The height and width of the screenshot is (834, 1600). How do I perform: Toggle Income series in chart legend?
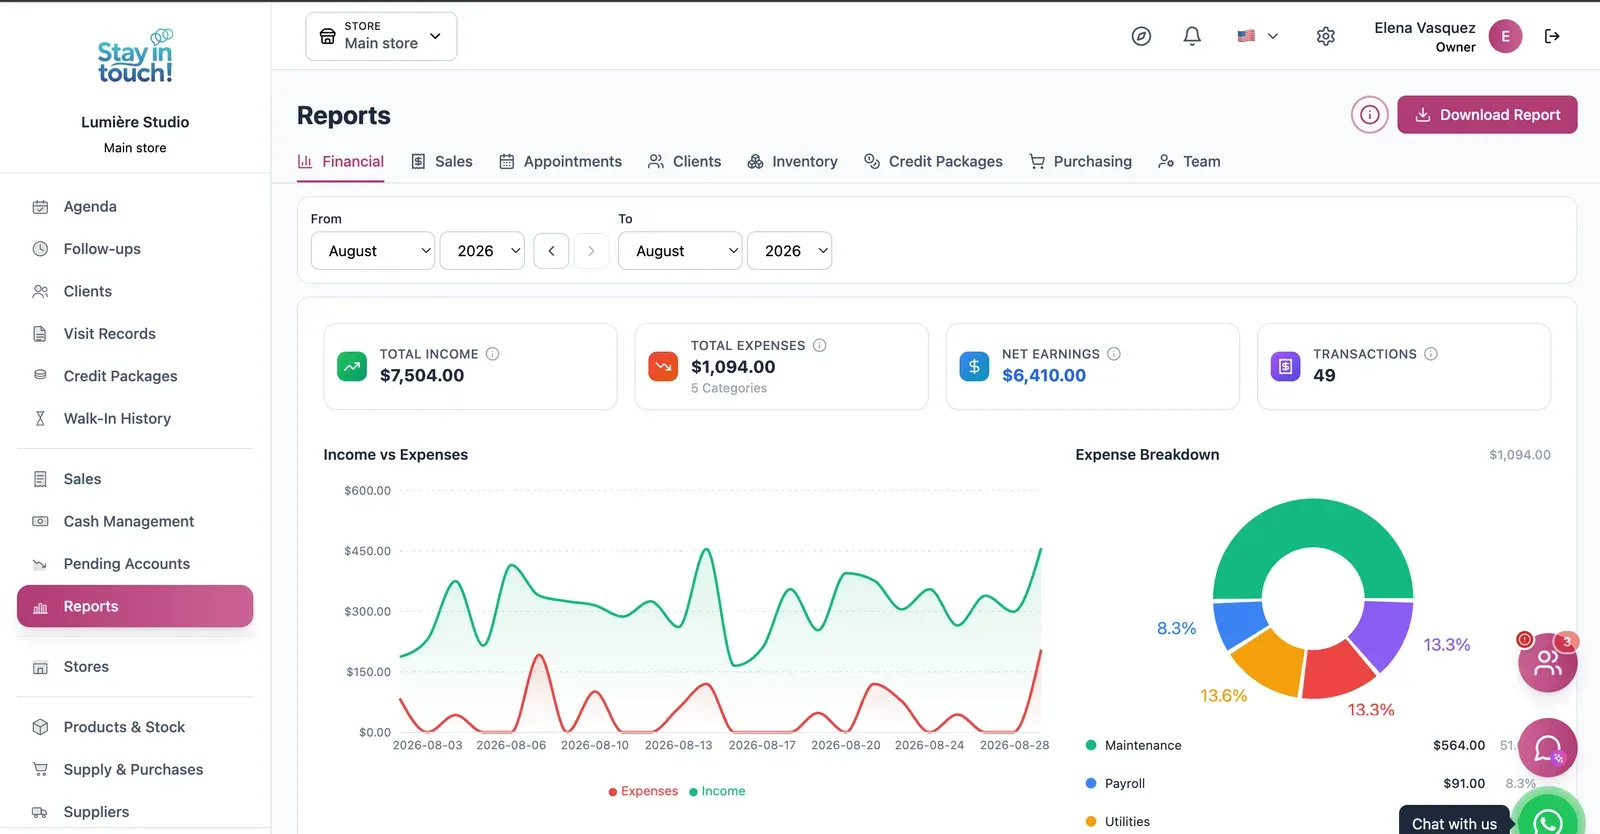point(717,791)
